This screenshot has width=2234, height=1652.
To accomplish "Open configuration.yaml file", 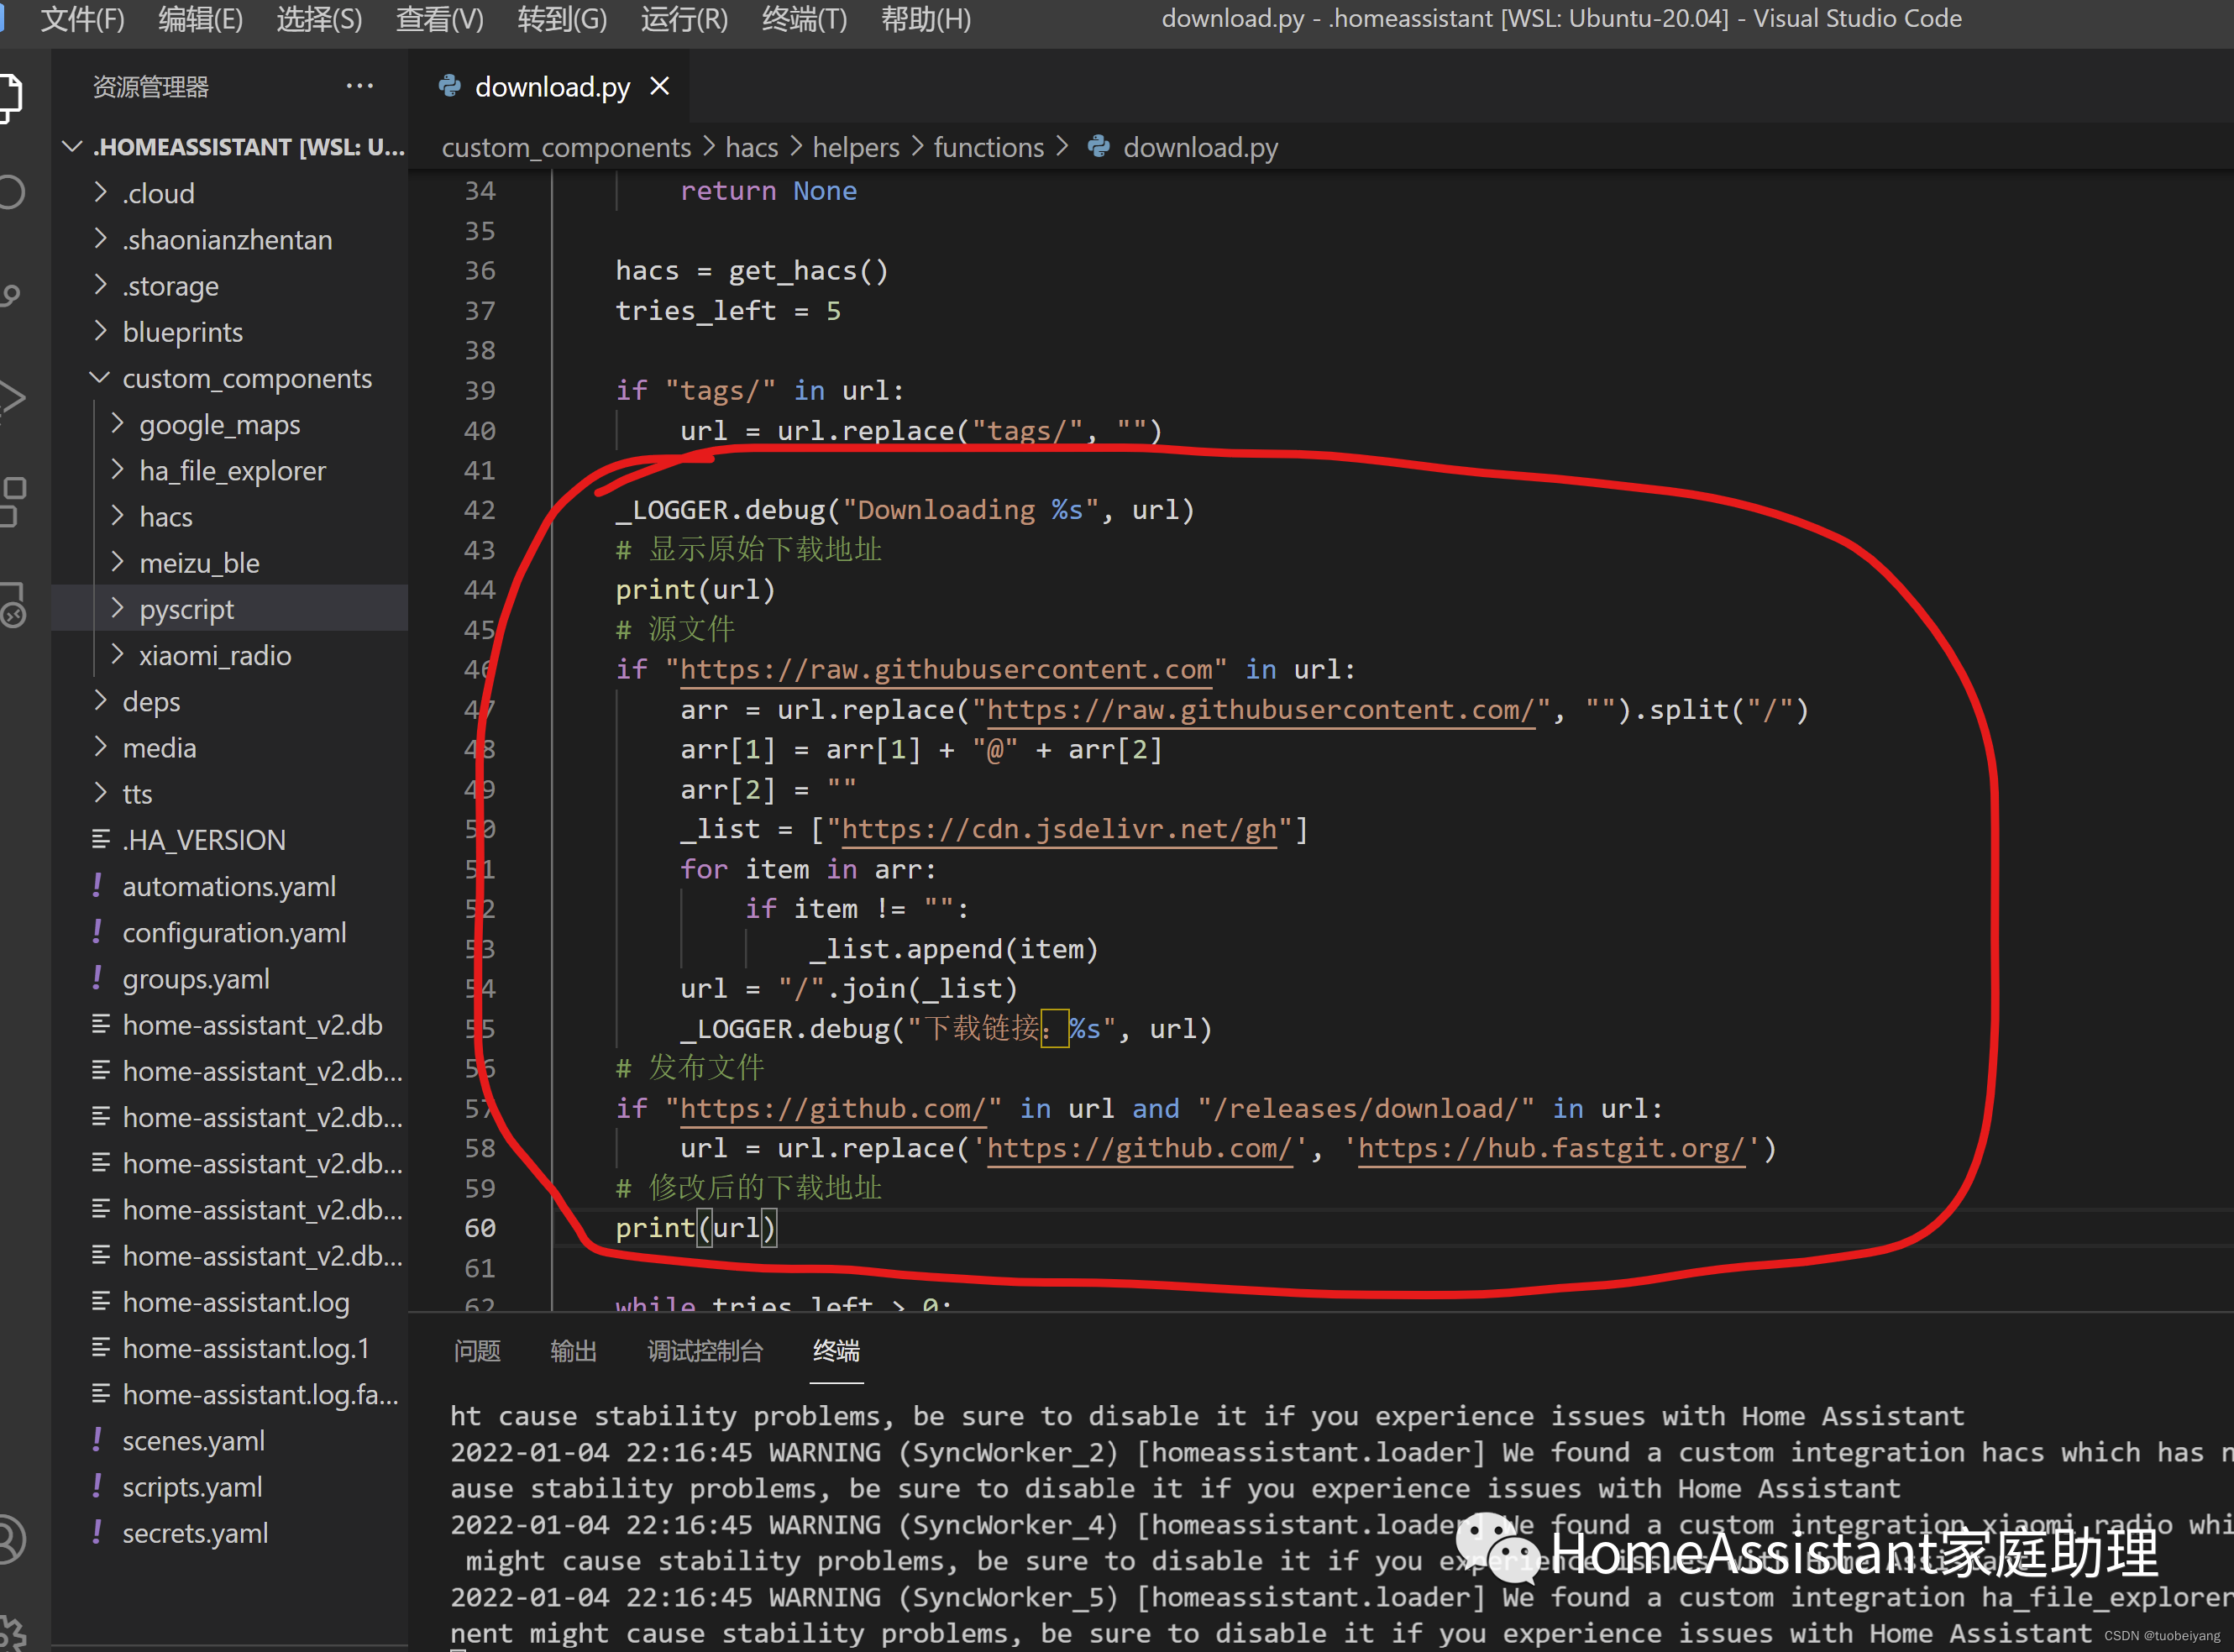I will (x=230, y=932).
